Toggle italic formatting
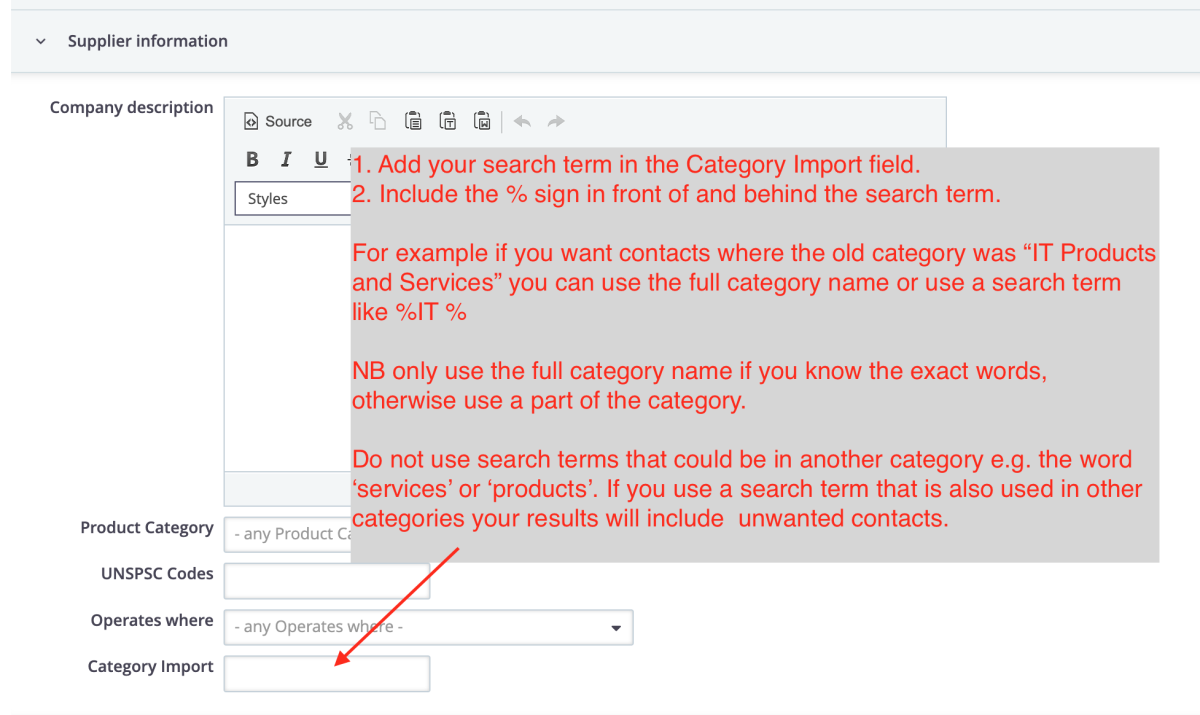Image resolution: width=1200 pixels, height=715 pixels. [x=286, y=160]
